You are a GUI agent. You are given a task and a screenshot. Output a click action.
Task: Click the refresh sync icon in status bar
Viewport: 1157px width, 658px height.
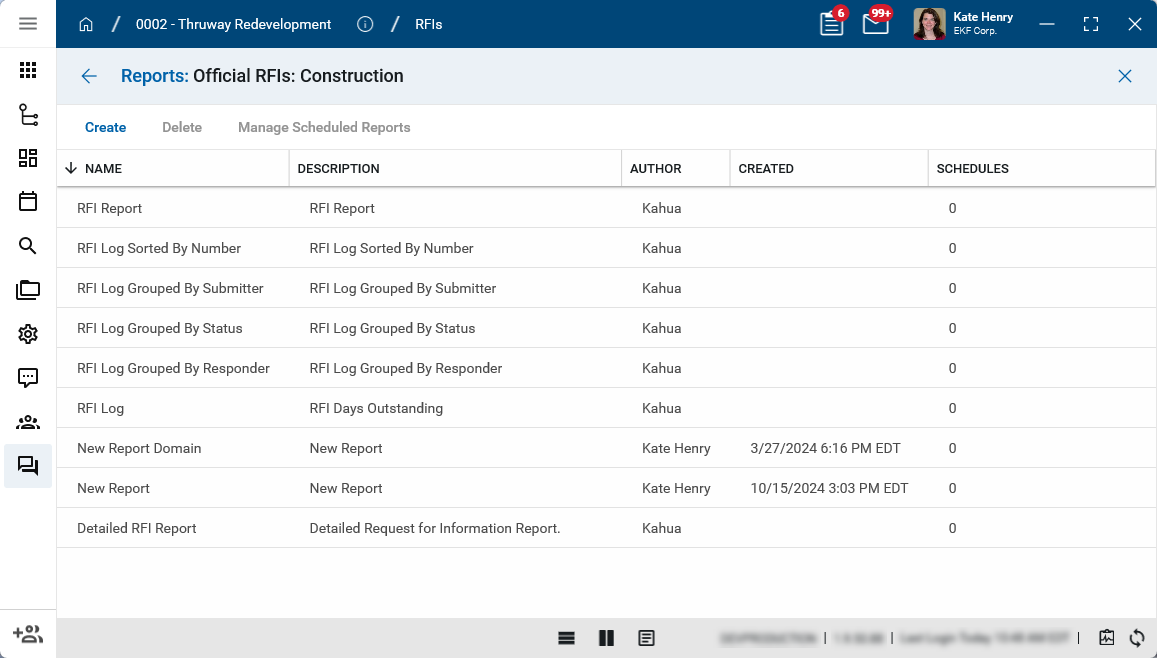coord(1137,638)
